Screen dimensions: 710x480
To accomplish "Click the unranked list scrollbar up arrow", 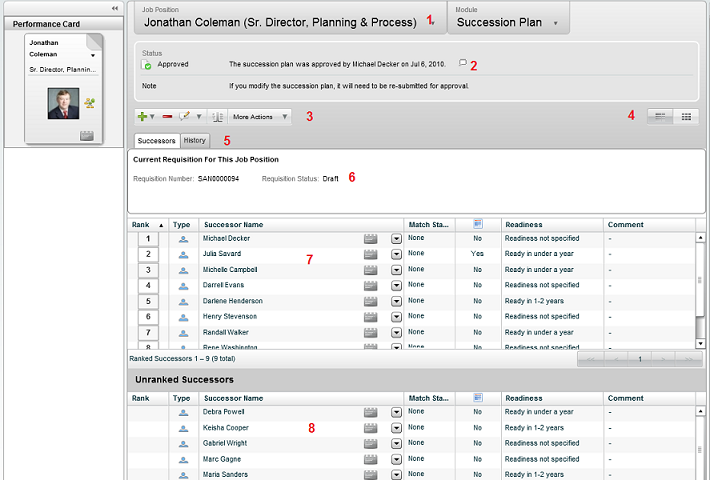I will point(700,411).
